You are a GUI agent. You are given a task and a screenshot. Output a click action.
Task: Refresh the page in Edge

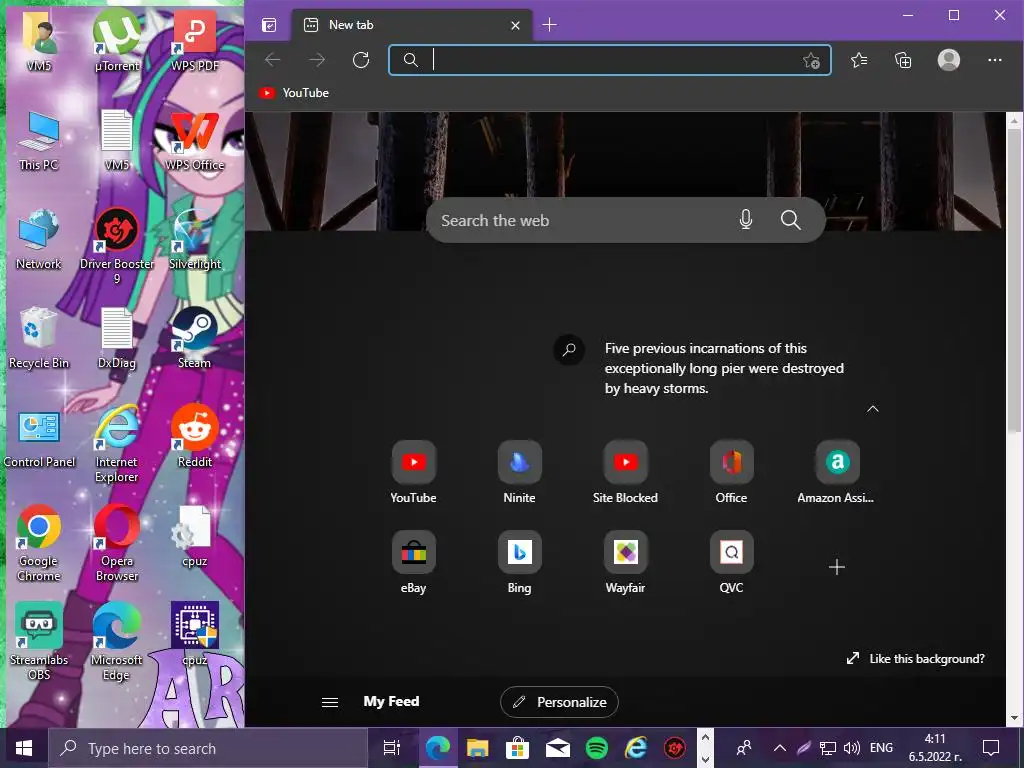(360, 60)
